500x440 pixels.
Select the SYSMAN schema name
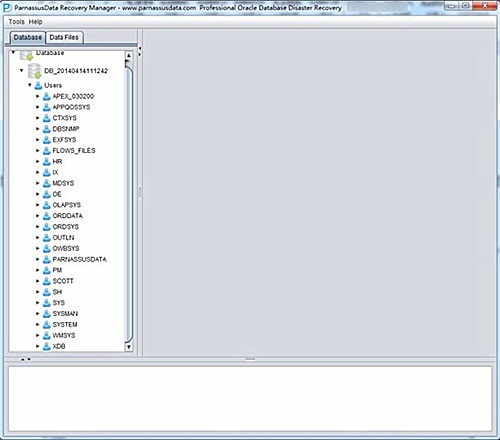click(x=65, y=314)
